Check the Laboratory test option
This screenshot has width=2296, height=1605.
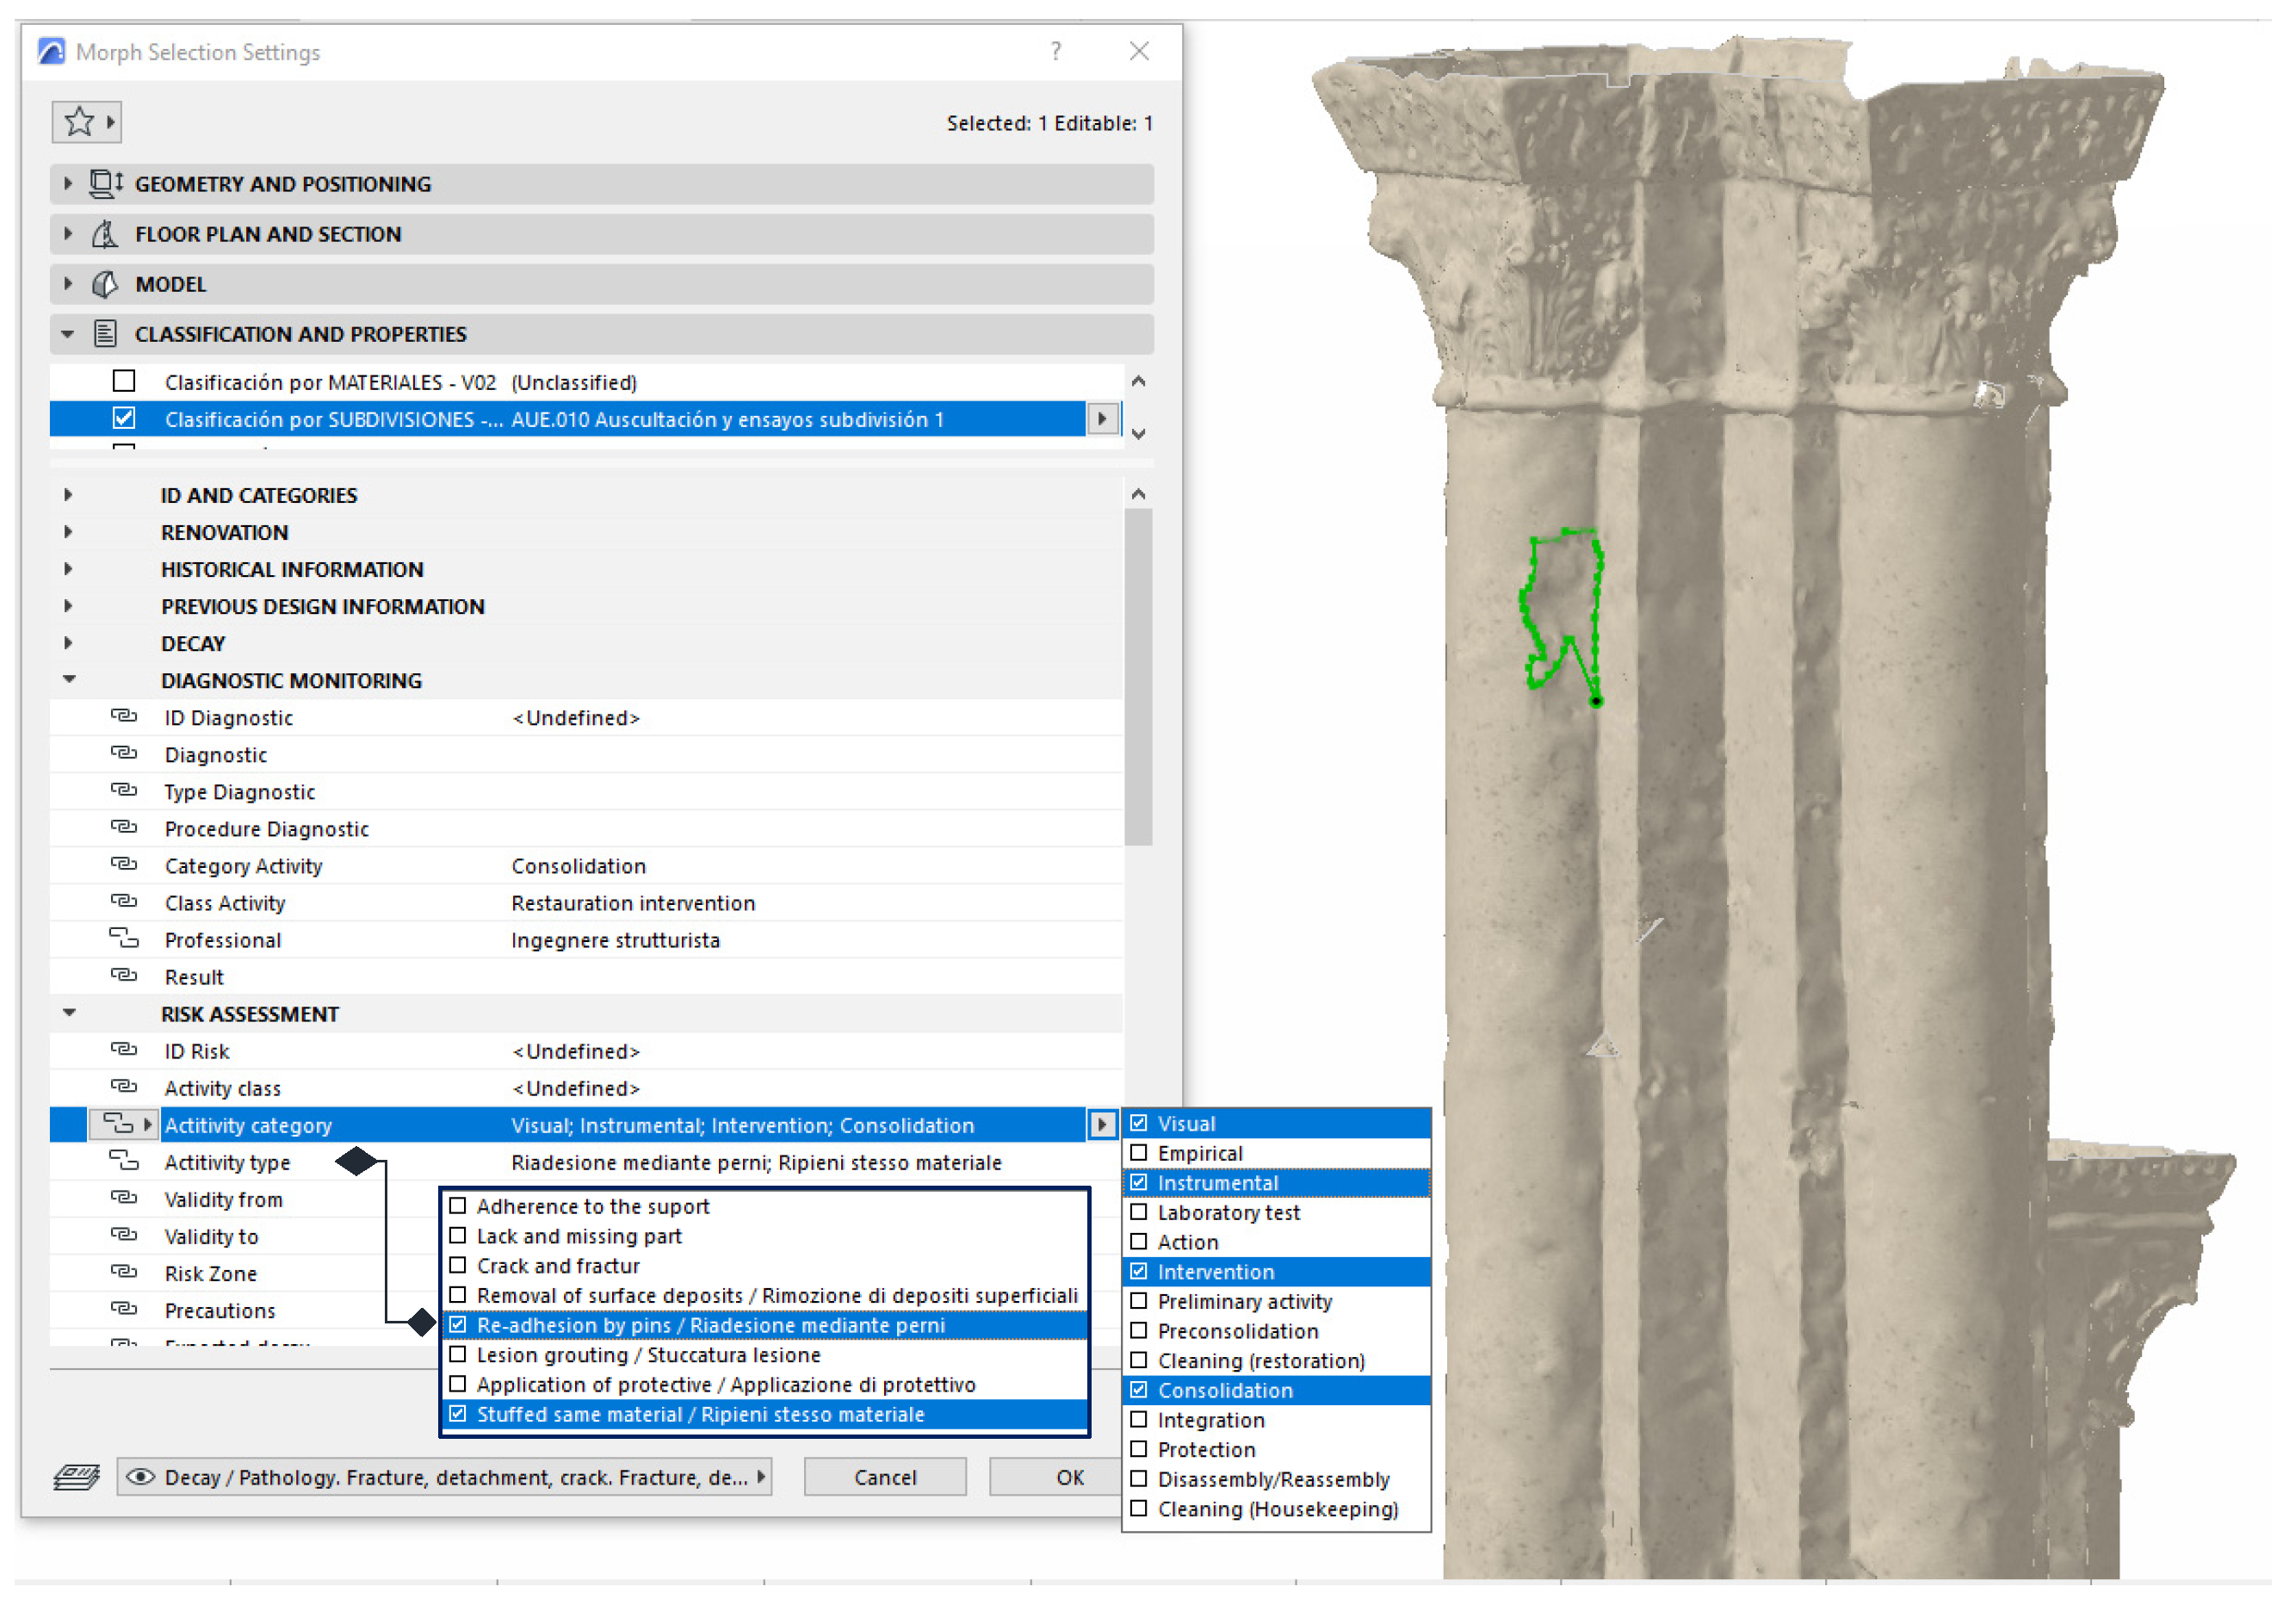(1138, 1212)
